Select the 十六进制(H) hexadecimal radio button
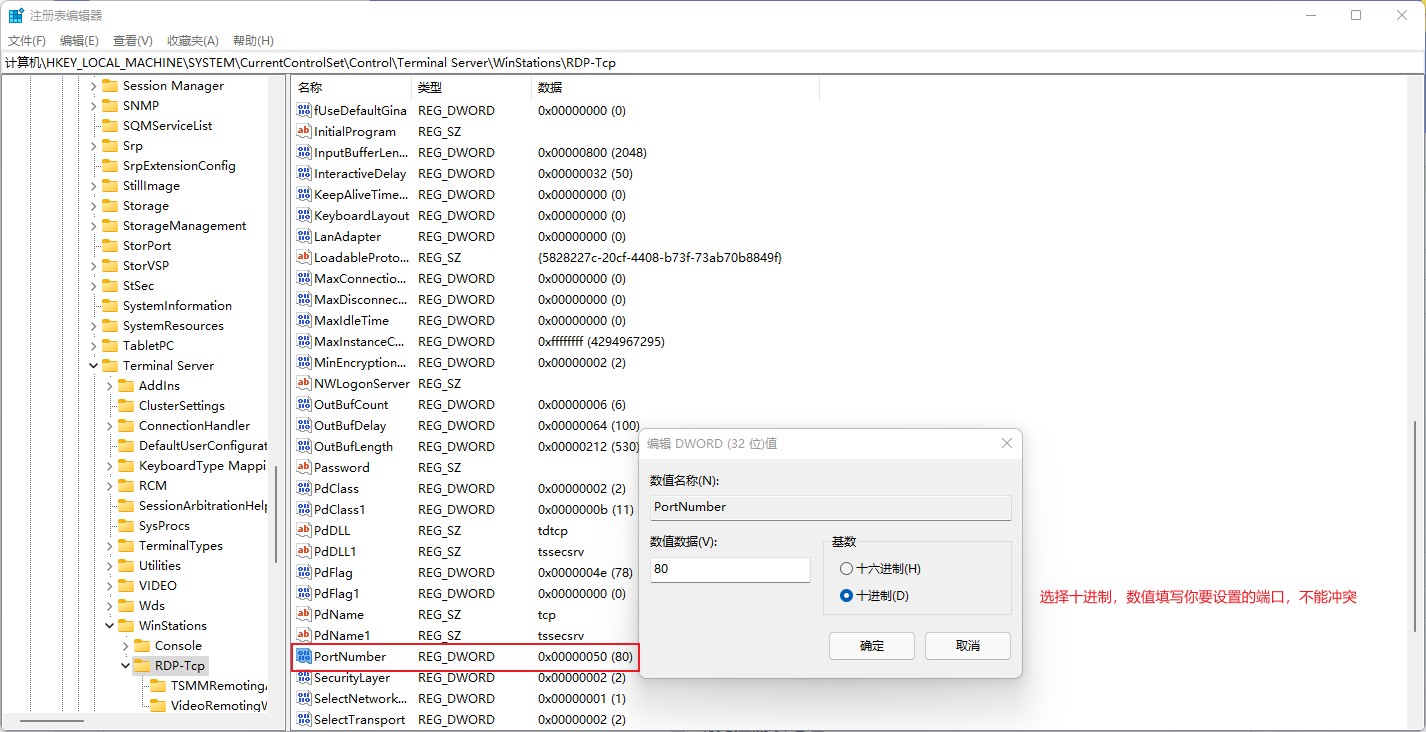Image resolution: width=1426 pixels, height=732 pixels. pyautogui.click(x=846, y=569)
